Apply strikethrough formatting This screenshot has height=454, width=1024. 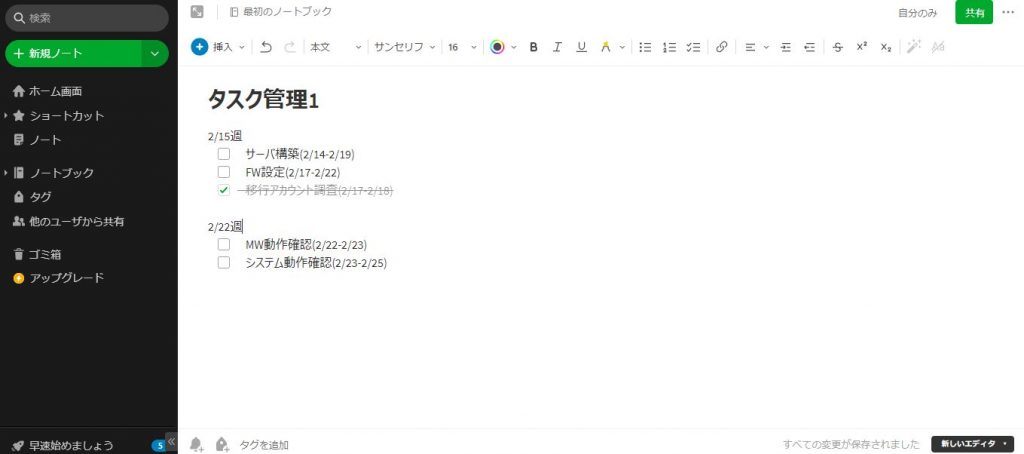click(x=838, y=47)
